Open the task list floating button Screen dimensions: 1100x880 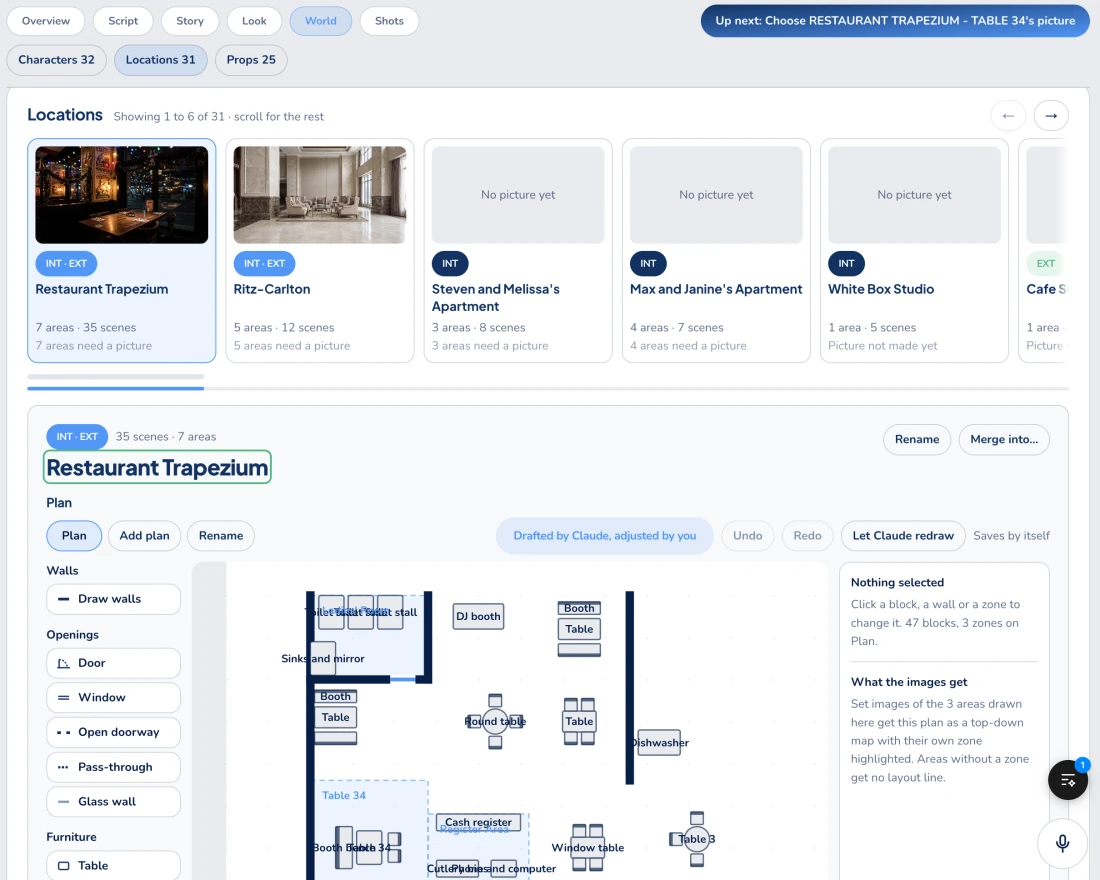pos(1068,780)
